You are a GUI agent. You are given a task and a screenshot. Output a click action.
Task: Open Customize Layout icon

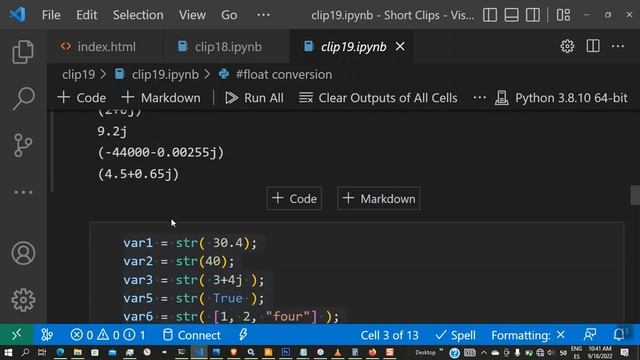(x=563, y=15)
